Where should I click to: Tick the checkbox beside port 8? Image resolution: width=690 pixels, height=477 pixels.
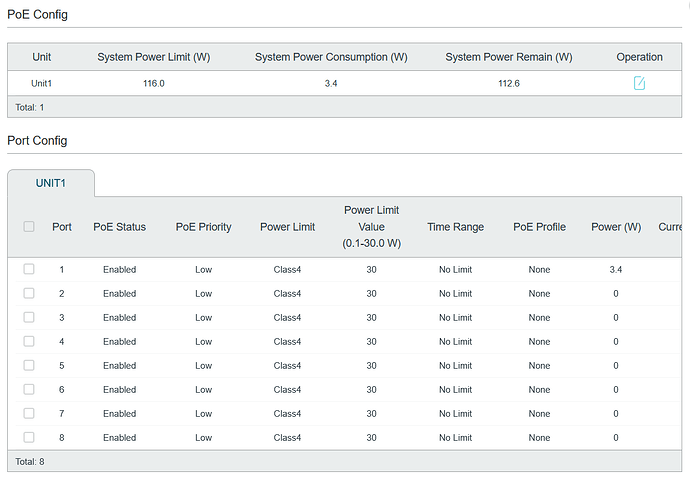tap(29, 437)
